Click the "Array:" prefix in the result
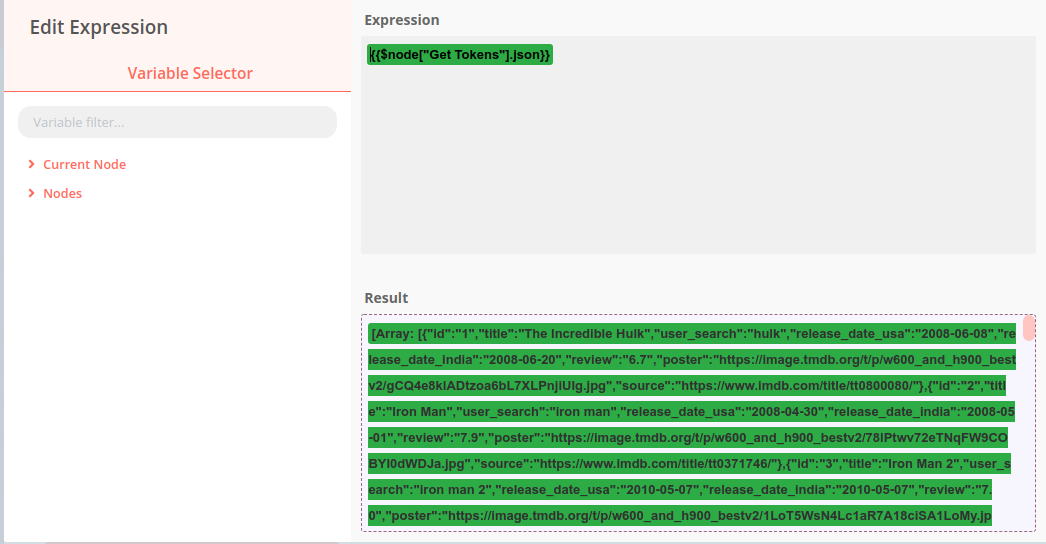The height and width of the screenshot is (544, 1046). click(392, 333)
